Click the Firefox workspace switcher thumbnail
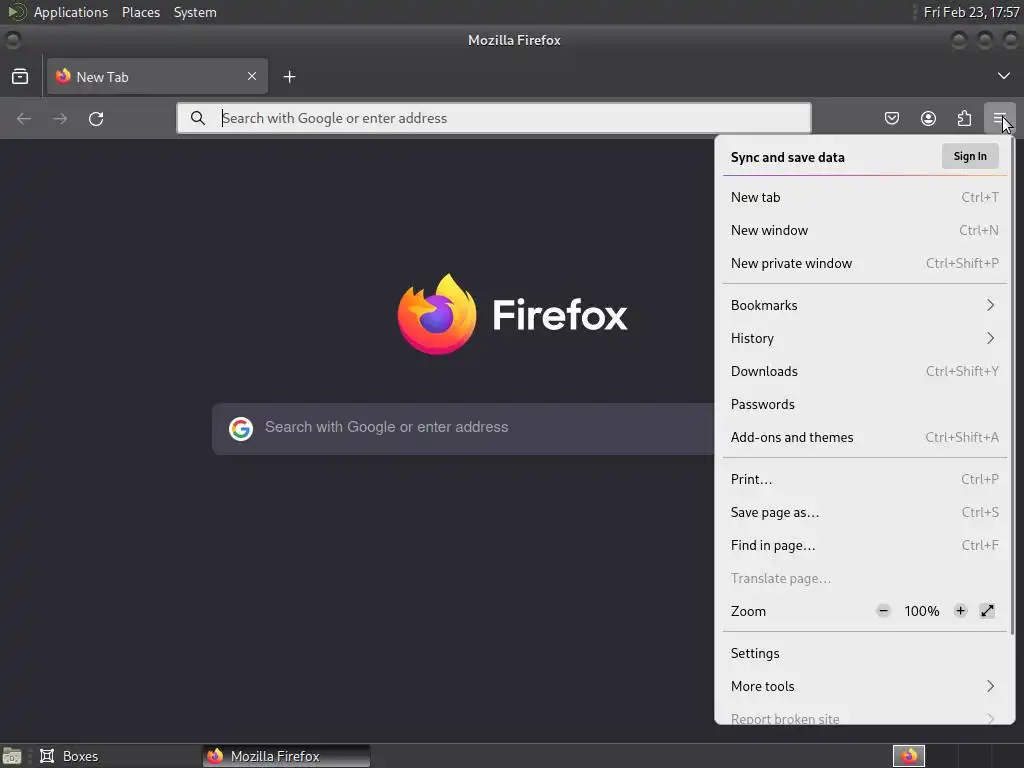 (x=909, y=756)
